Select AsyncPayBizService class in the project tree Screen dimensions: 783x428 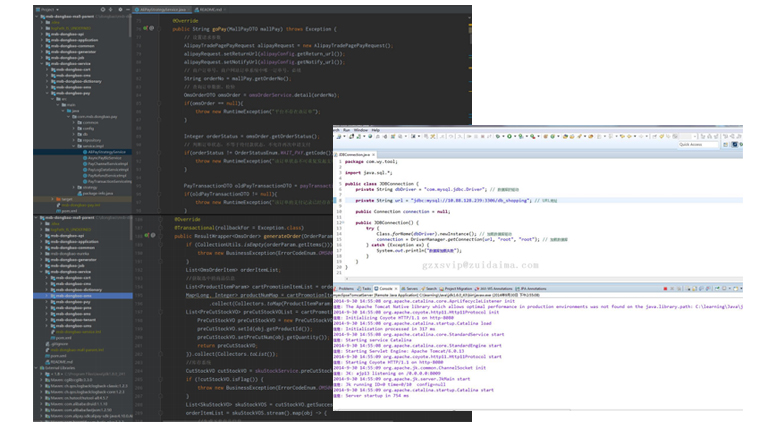point(104,158)
